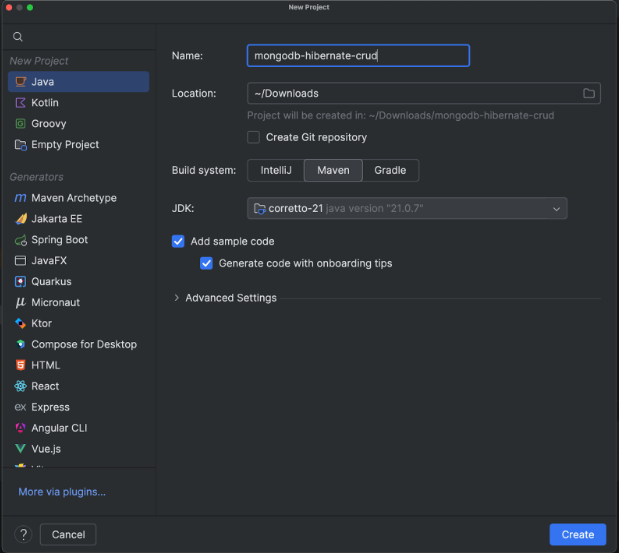
Task: Select the Spring Boot icon
Action: [20, 240]
